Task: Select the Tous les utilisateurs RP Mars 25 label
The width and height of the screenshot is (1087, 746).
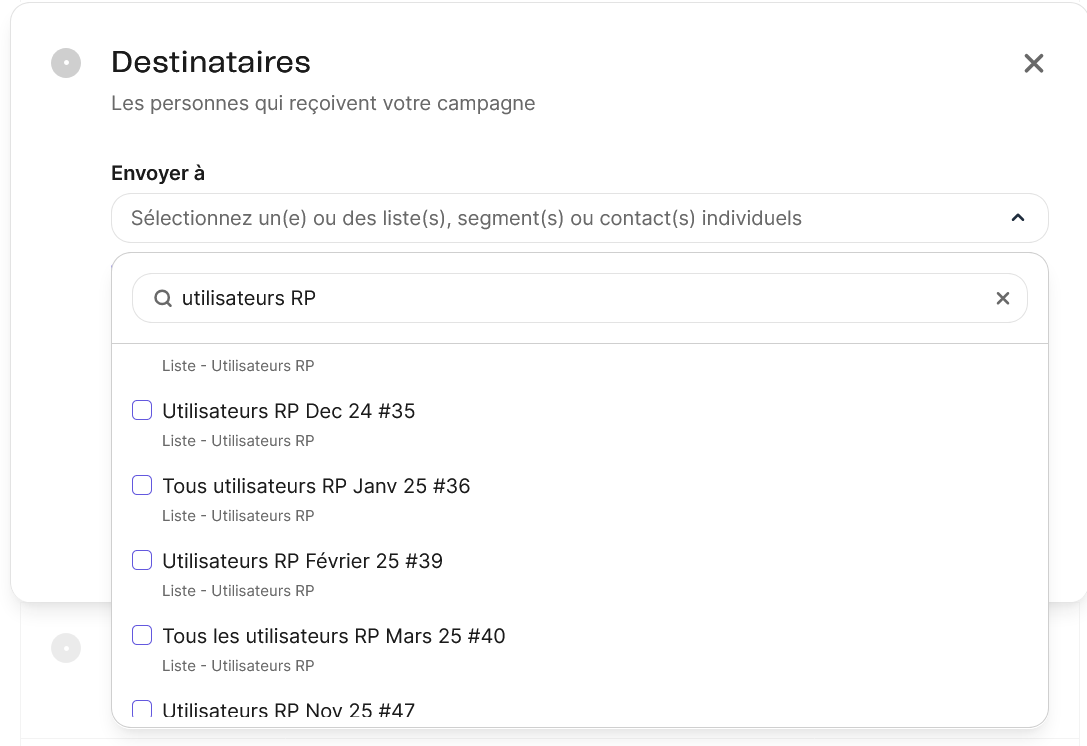Action: [333, 636]
